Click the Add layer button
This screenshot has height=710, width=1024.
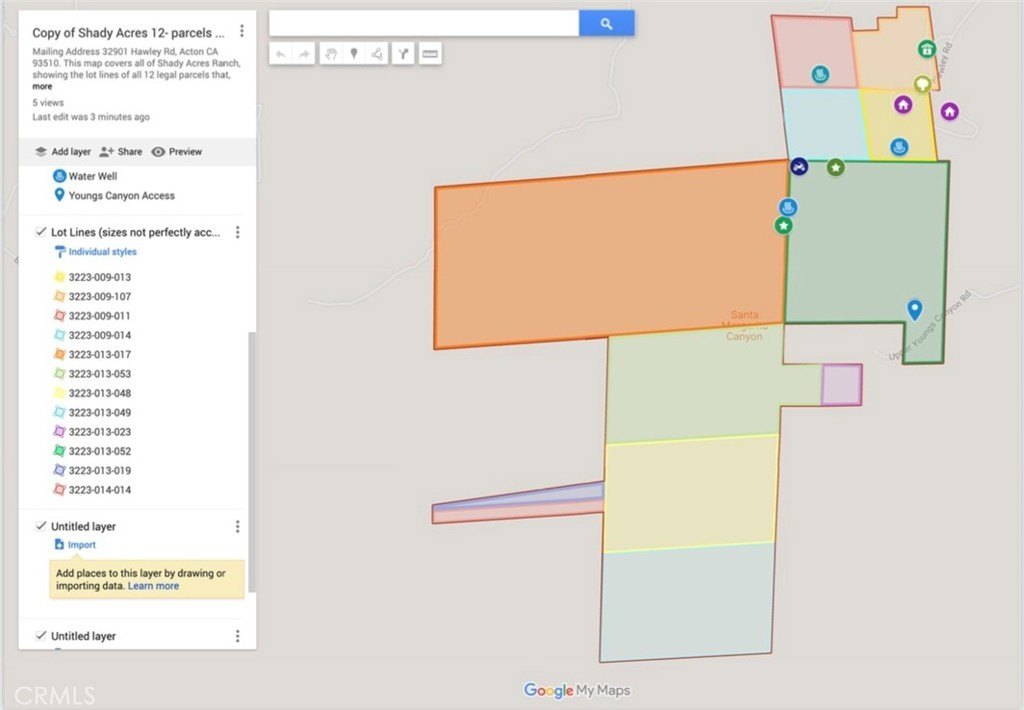click(x=62, y=152)
